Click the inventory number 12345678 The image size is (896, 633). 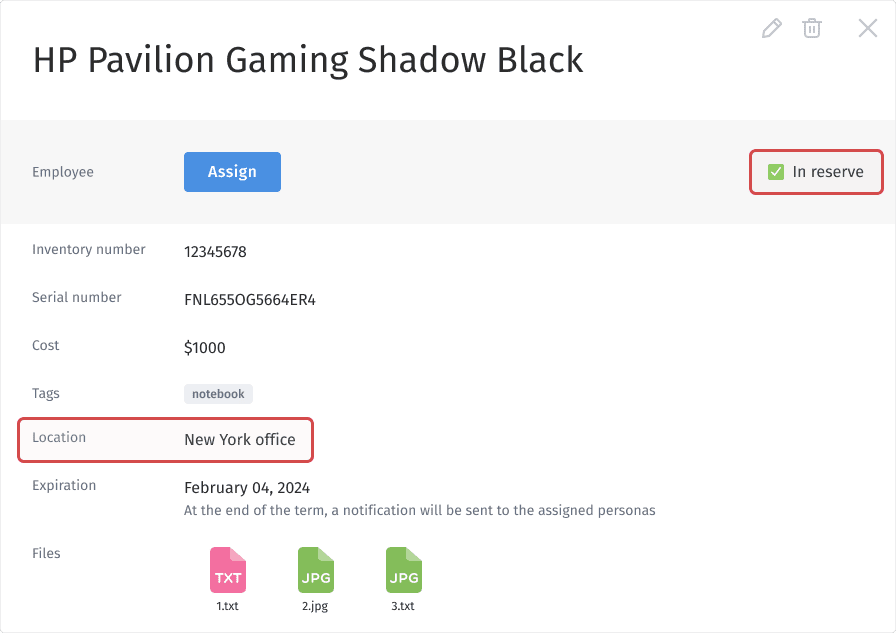(215, 252)
